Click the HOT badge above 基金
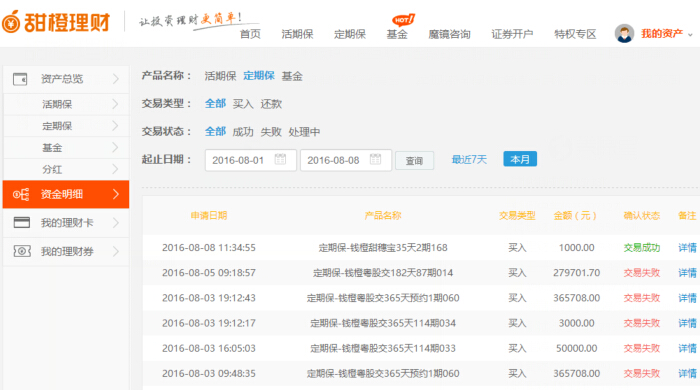The height and width of the screenshot is (390, 700). [x=403, y=20]
